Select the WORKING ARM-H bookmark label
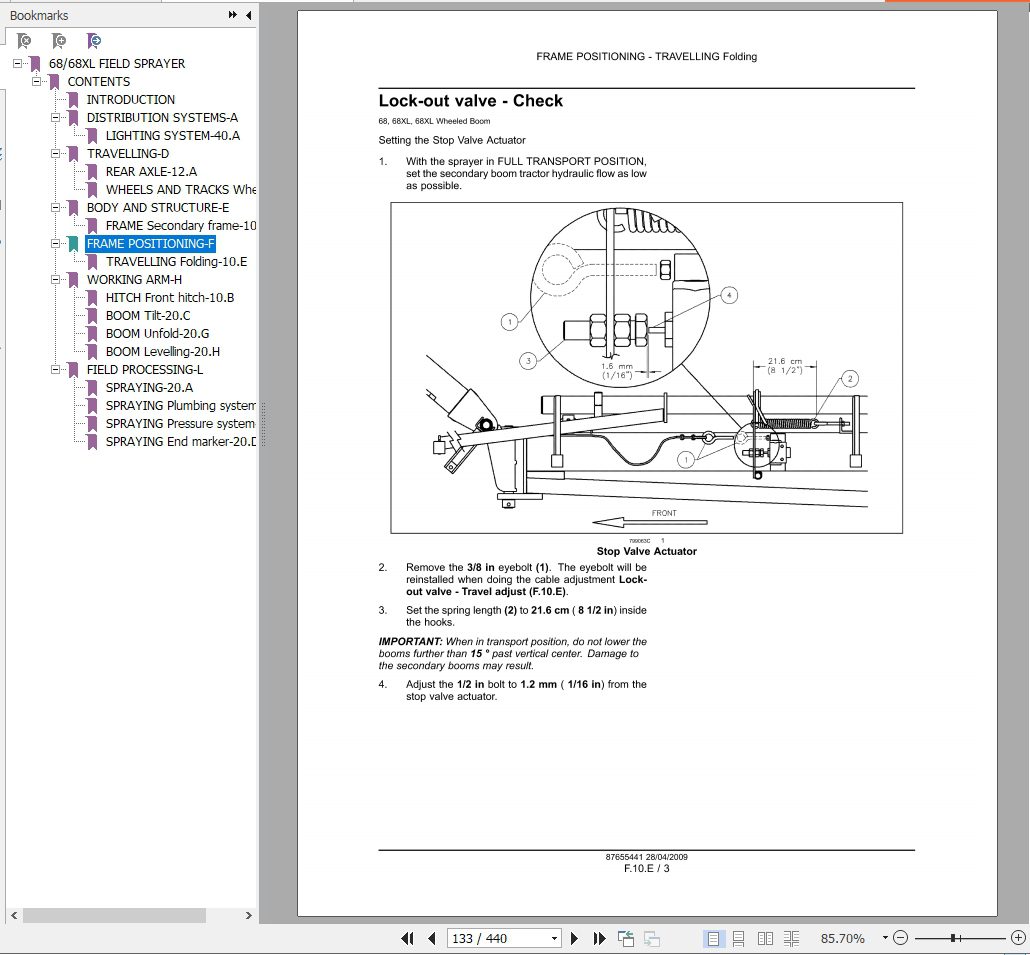This screenshot has height=955, width=1030. [134, 280]
